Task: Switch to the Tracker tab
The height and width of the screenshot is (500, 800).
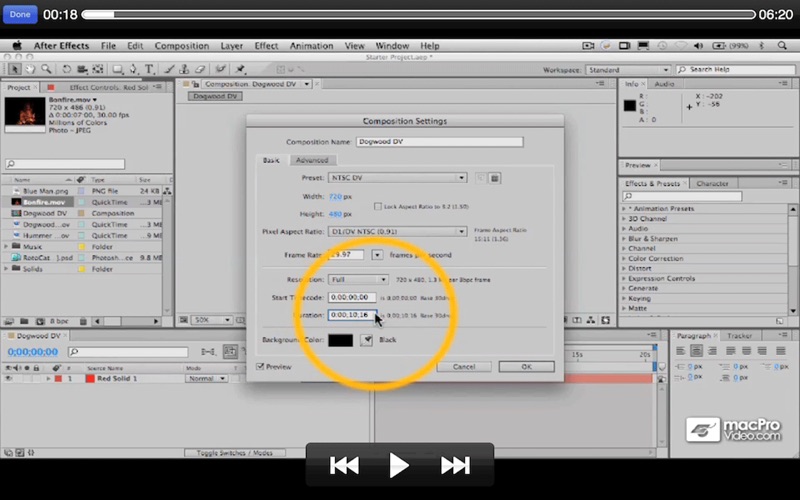Action: pyautogui.click(x=739, y=335)
